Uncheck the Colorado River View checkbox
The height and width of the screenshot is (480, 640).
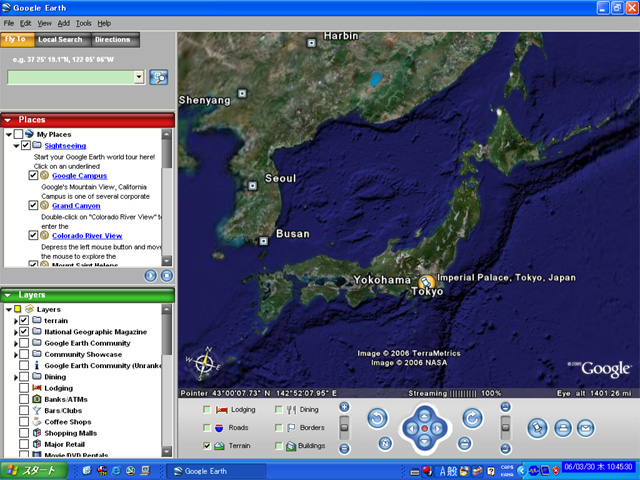coord(33,236)
